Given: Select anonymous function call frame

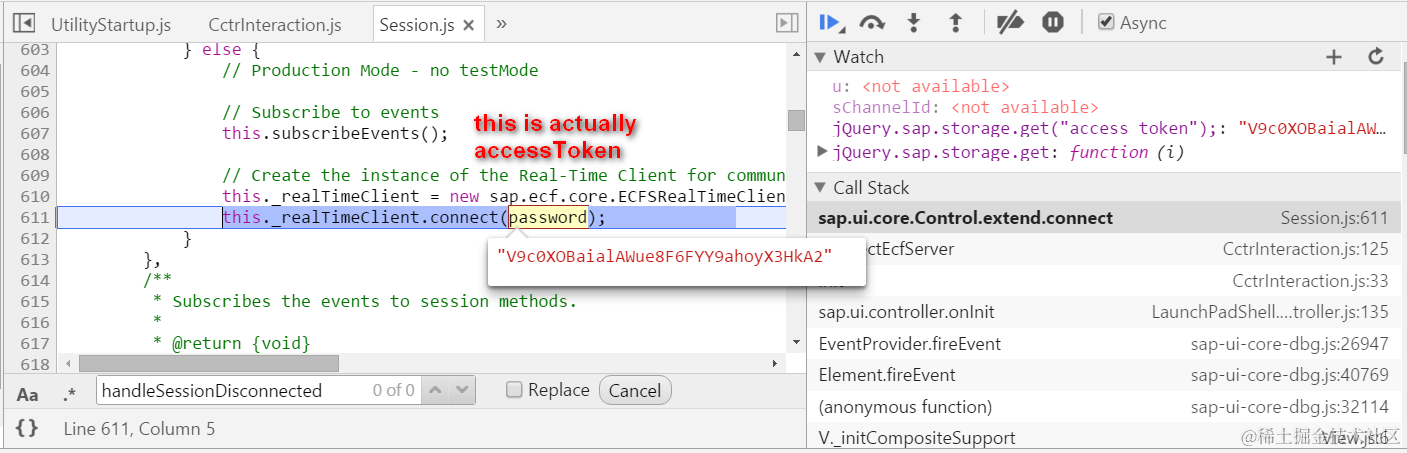Looking at the screenshot, I should (x=1103, y=407).
